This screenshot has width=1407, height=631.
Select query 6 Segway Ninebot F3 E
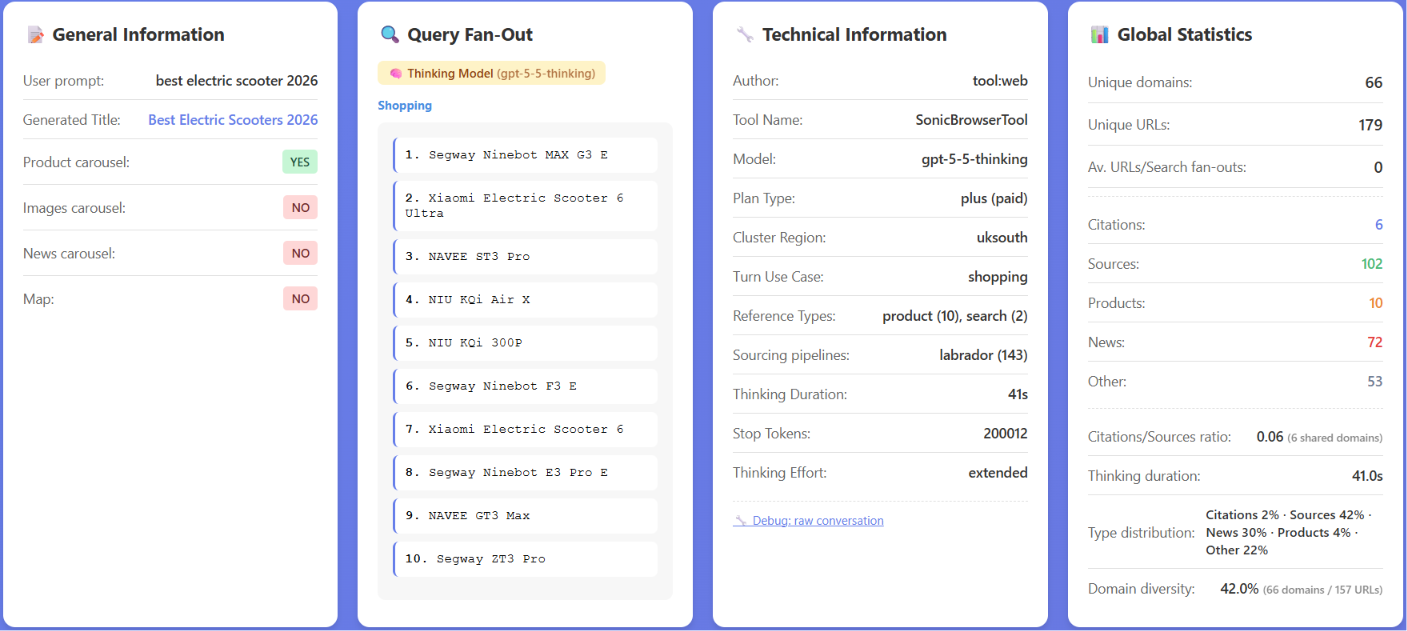coord(525,386)
